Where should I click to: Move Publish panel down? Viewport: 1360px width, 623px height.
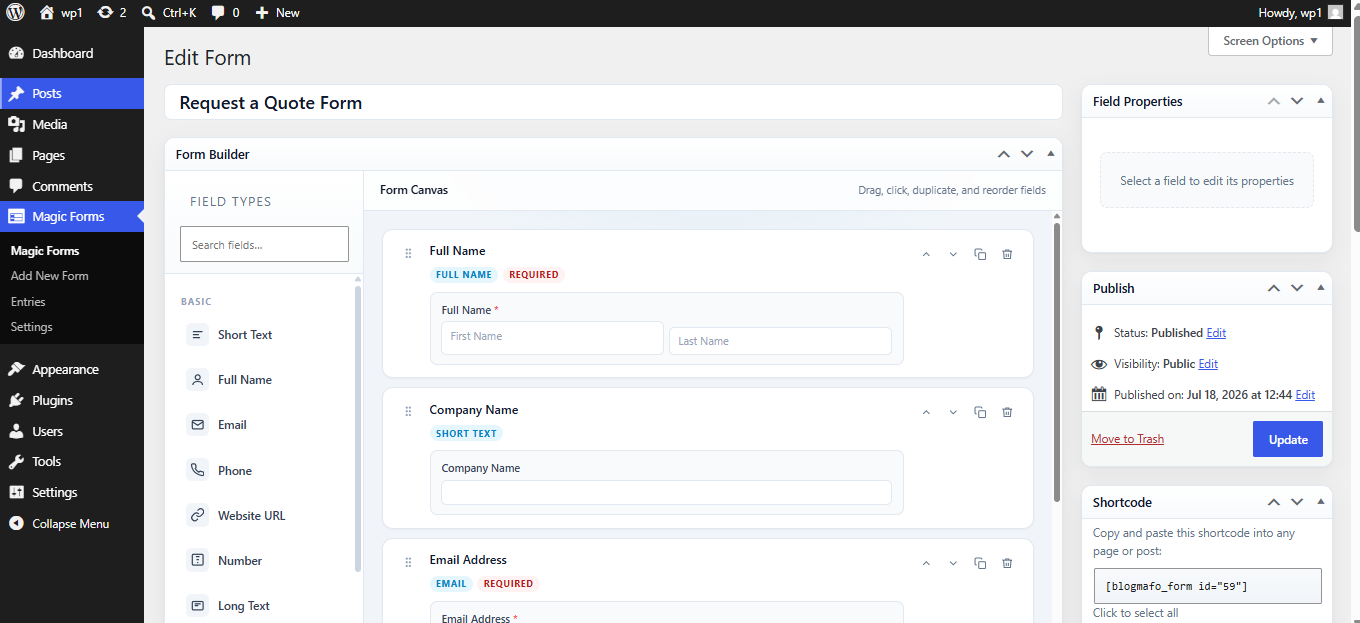coord(1297,288)
